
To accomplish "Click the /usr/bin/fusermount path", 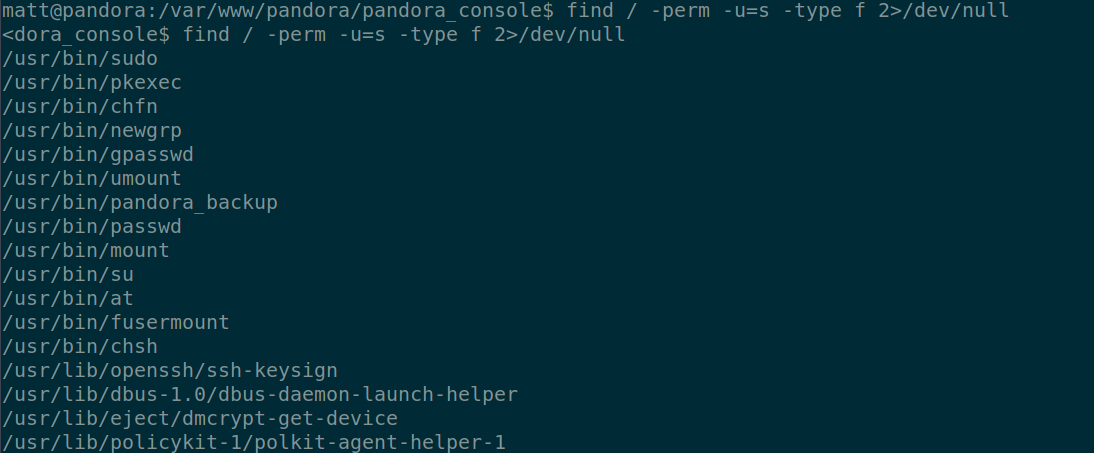I will point(116,323).
